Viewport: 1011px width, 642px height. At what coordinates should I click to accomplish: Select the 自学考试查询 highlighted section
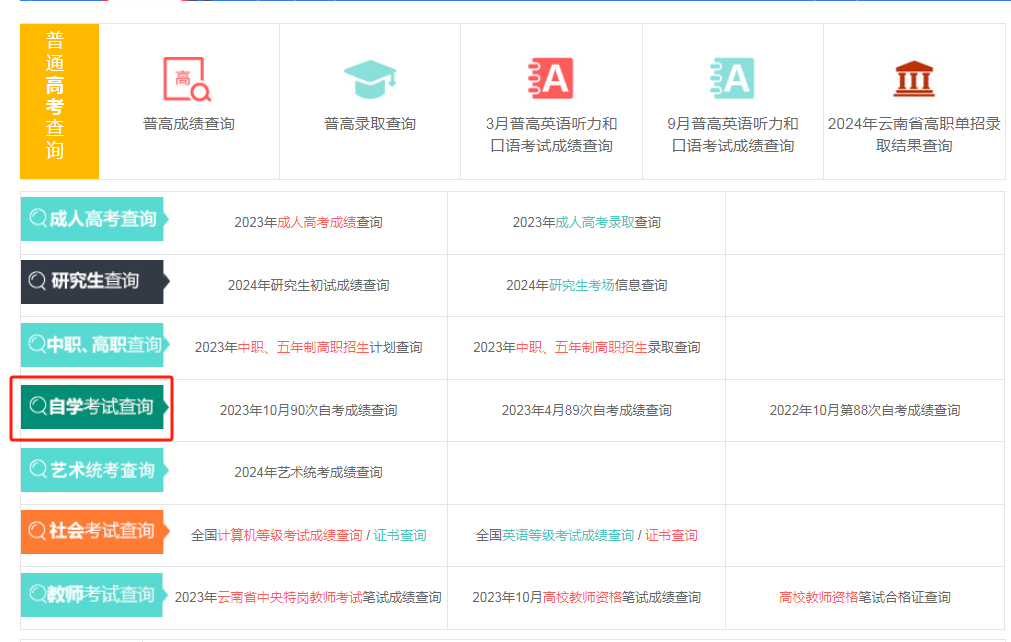click(91, 410)
